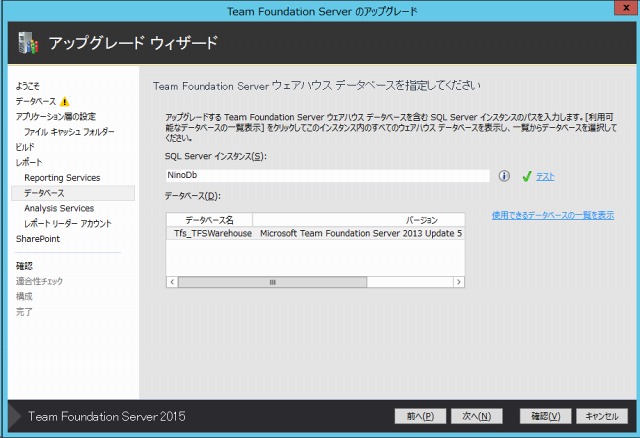
Task: Click the 前へ(P) button
Action: pos(420,416)
